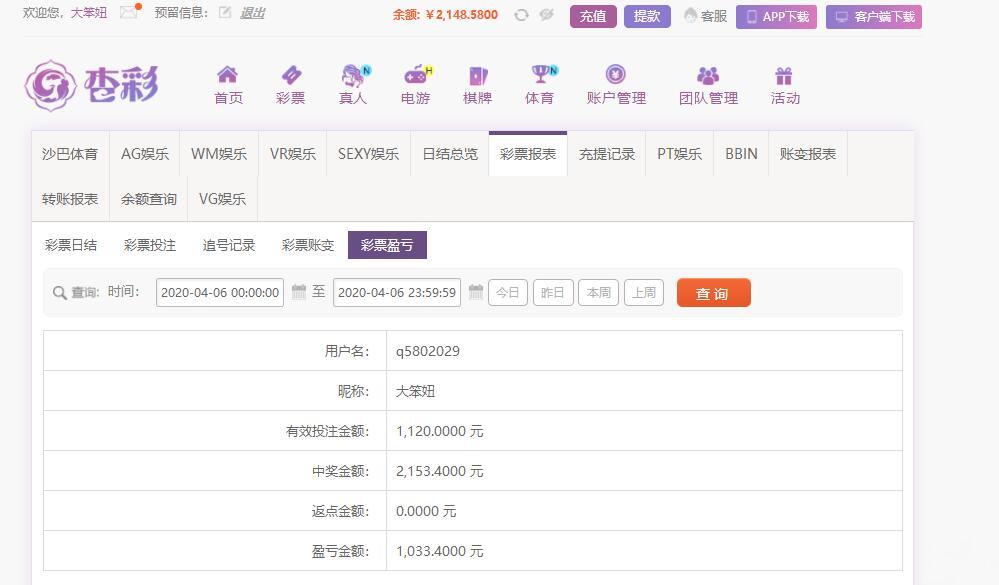Switch to VR娱乐 tab
999x585 pixels.
[x=292, y=154]
